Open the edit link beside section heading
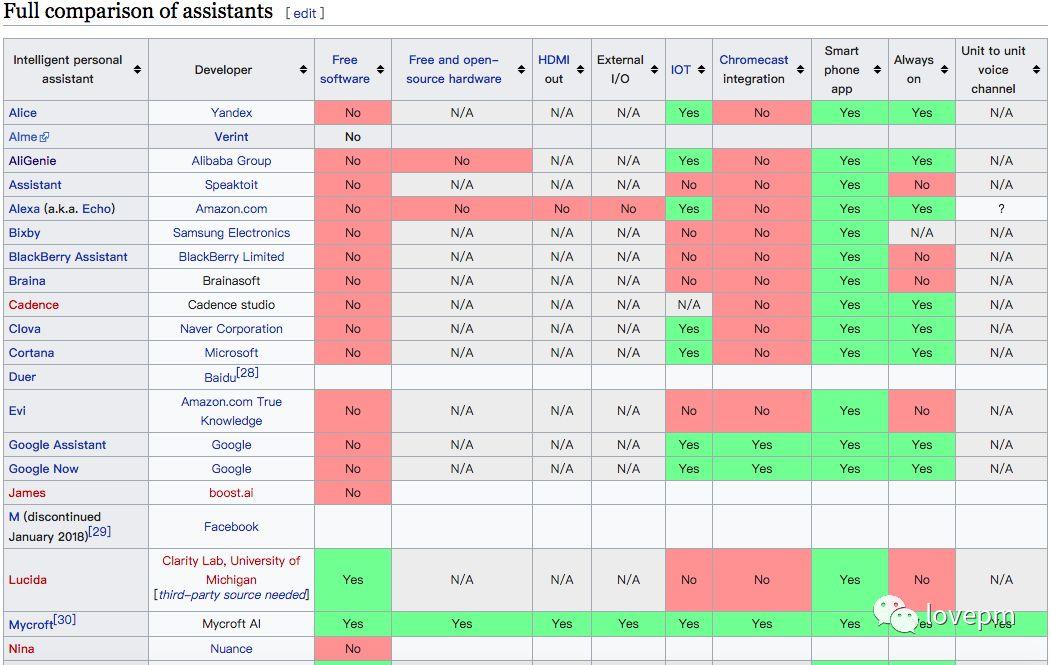Screen dimensions: 1051x665 [305, 13]
